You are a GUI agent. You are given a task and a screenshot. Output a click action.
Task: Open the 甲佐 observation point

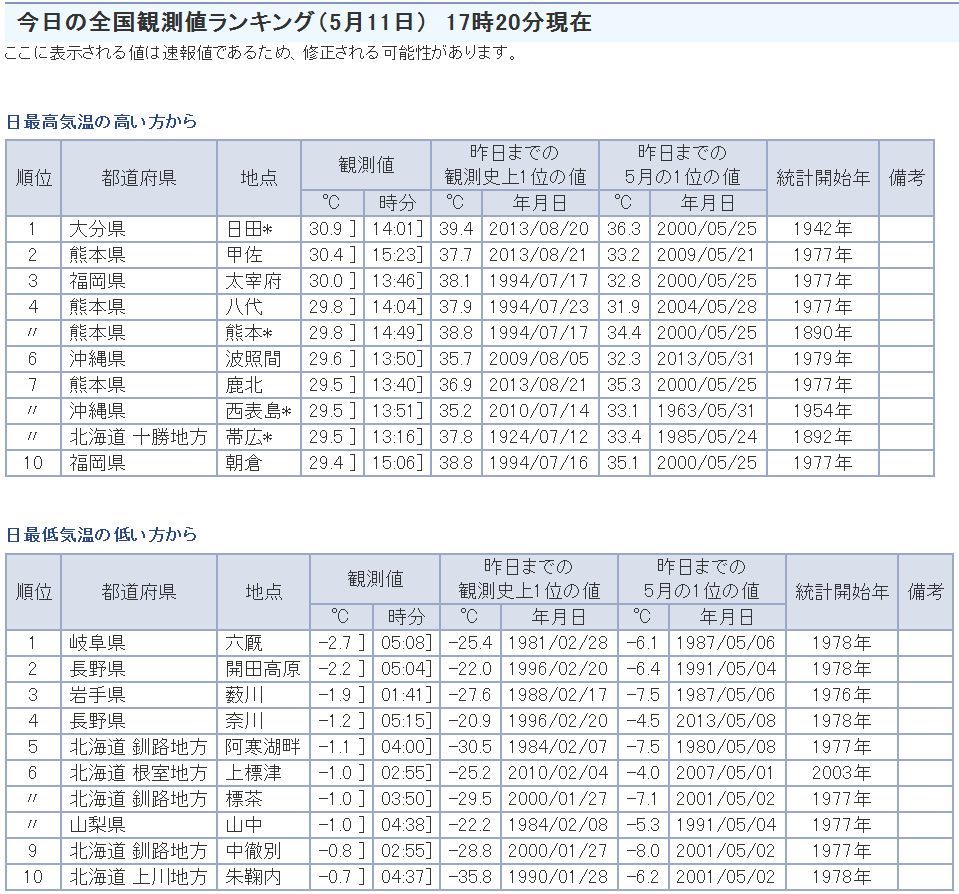245,255
